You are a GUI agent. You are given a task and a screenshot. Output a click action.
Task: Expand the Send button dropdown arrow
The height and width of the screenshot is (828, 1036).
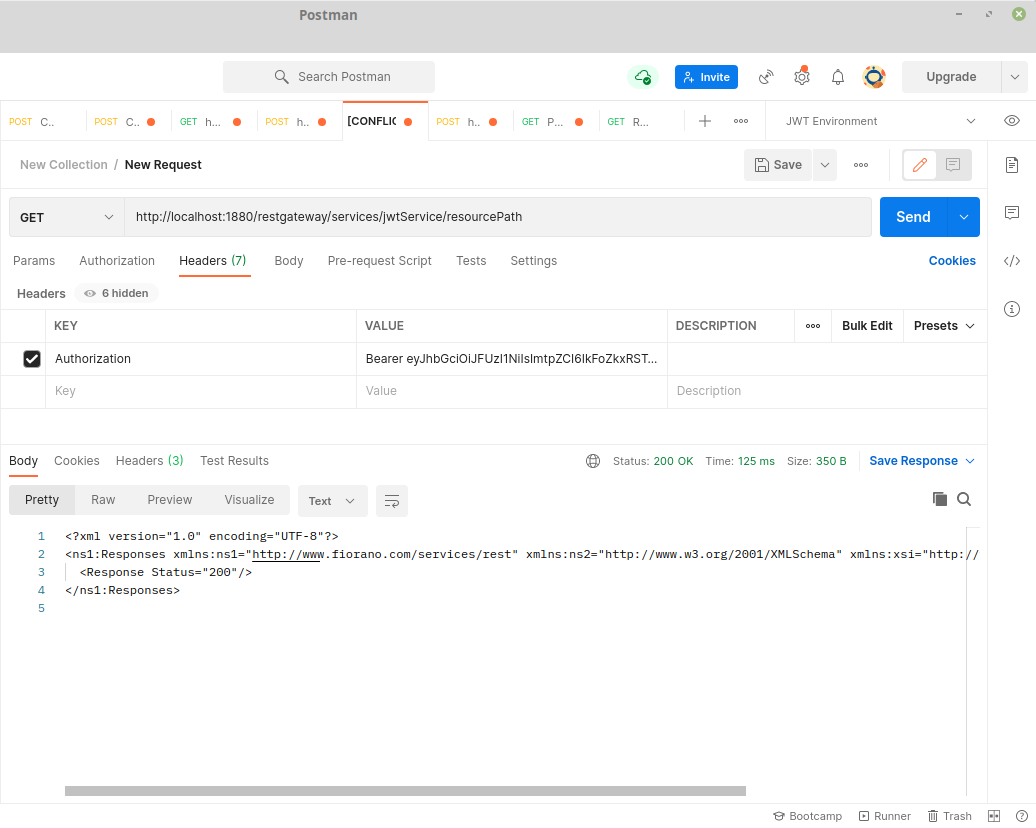click(x=963, y=217)
